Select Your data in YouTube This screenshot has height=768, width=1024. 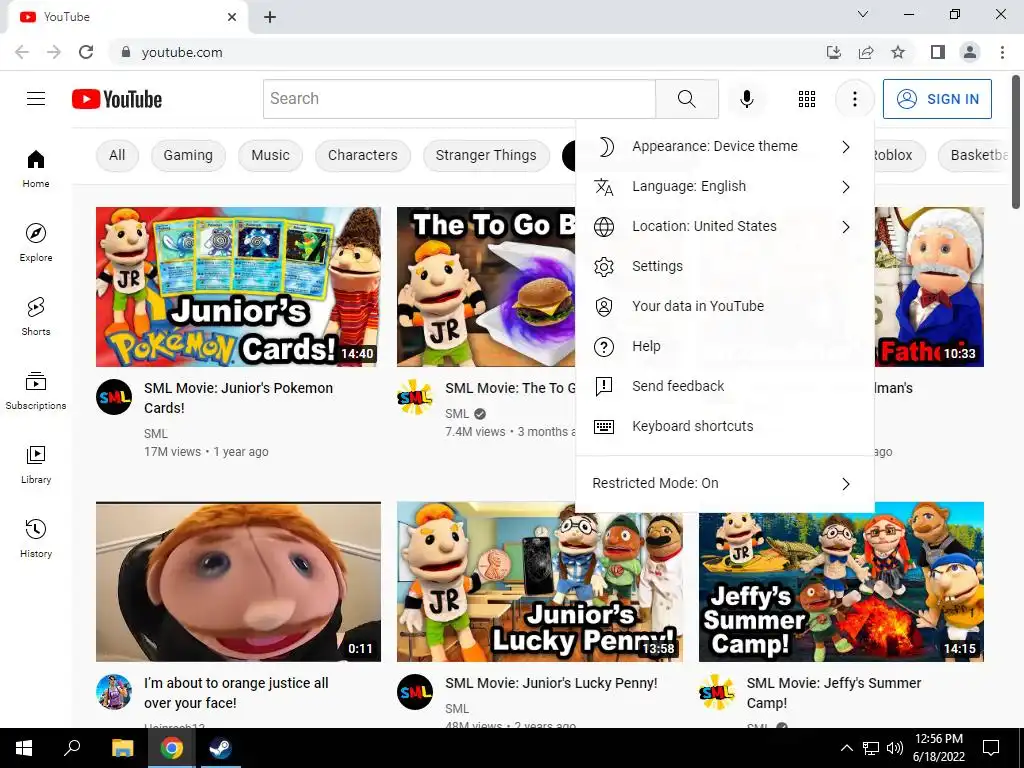725,306
